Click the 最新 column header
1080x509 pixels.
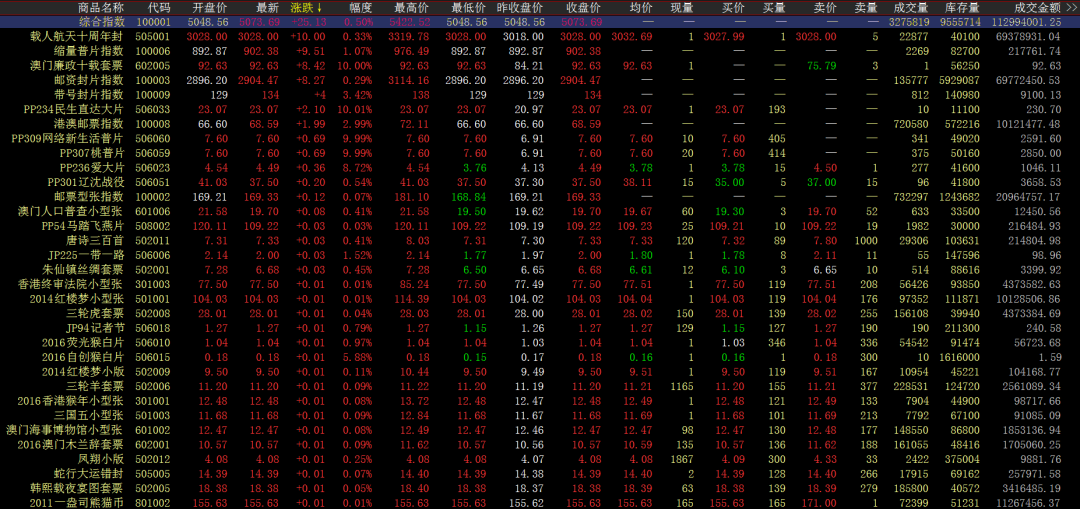pos(267,8)
